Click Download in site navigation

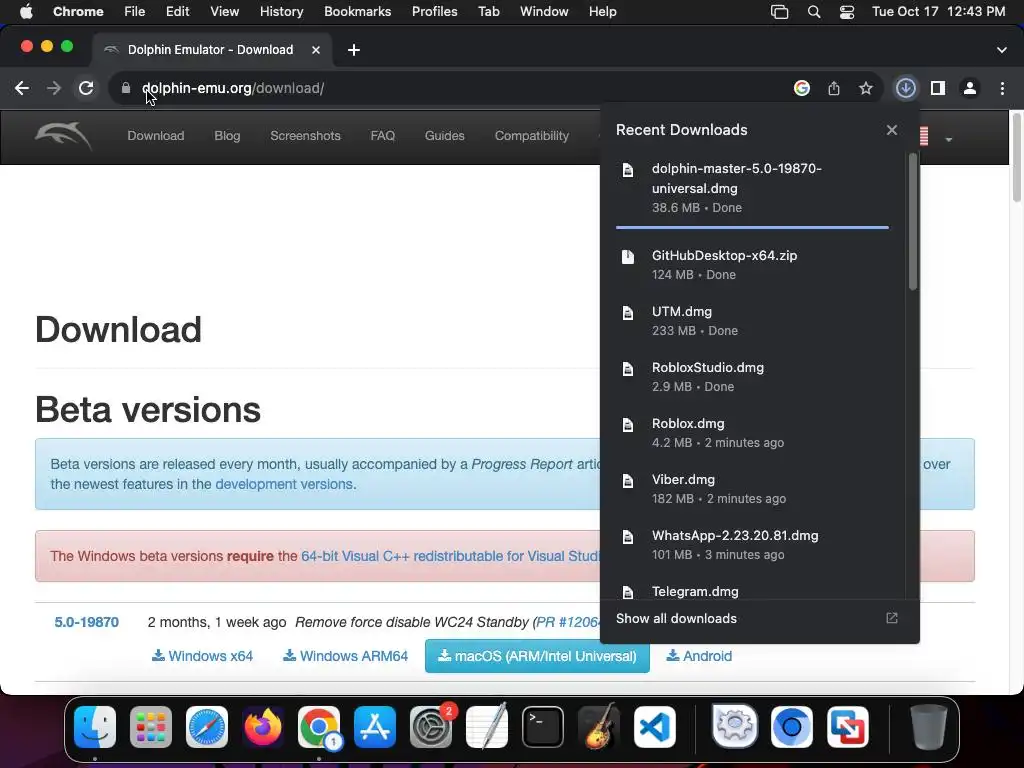tap(155, 136)
